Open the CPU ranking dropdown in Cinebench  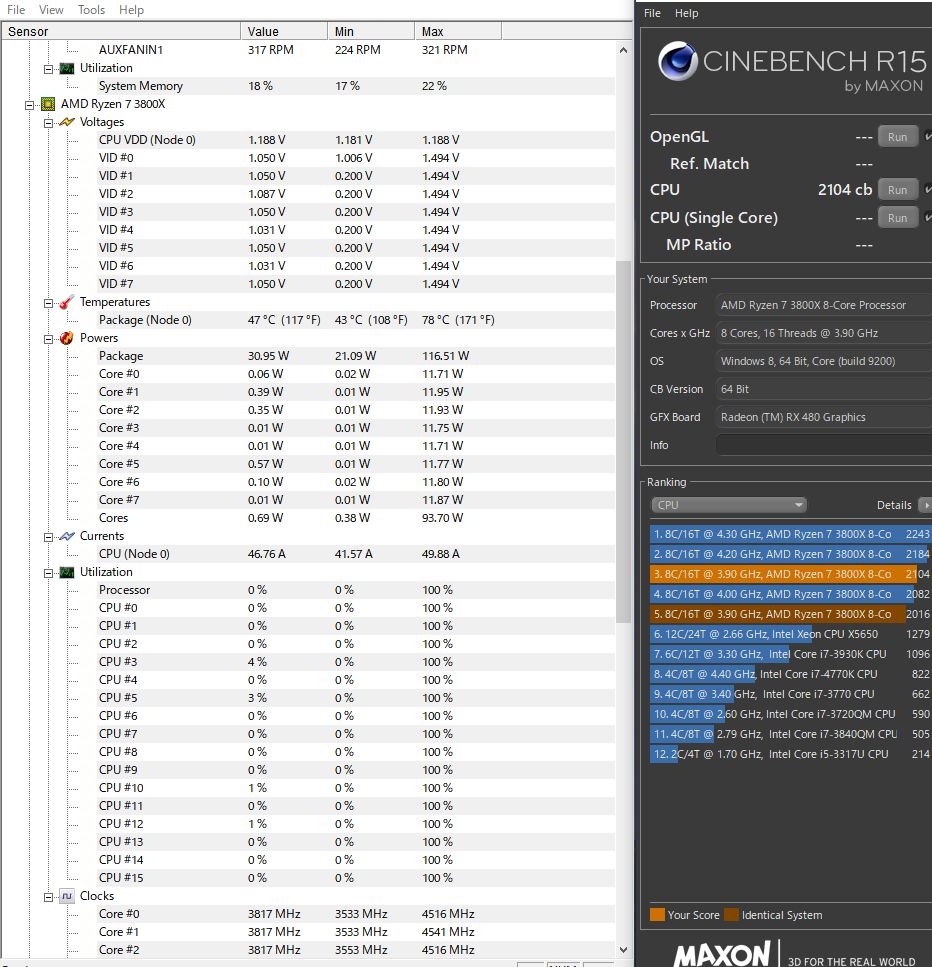tap(728, 505)
